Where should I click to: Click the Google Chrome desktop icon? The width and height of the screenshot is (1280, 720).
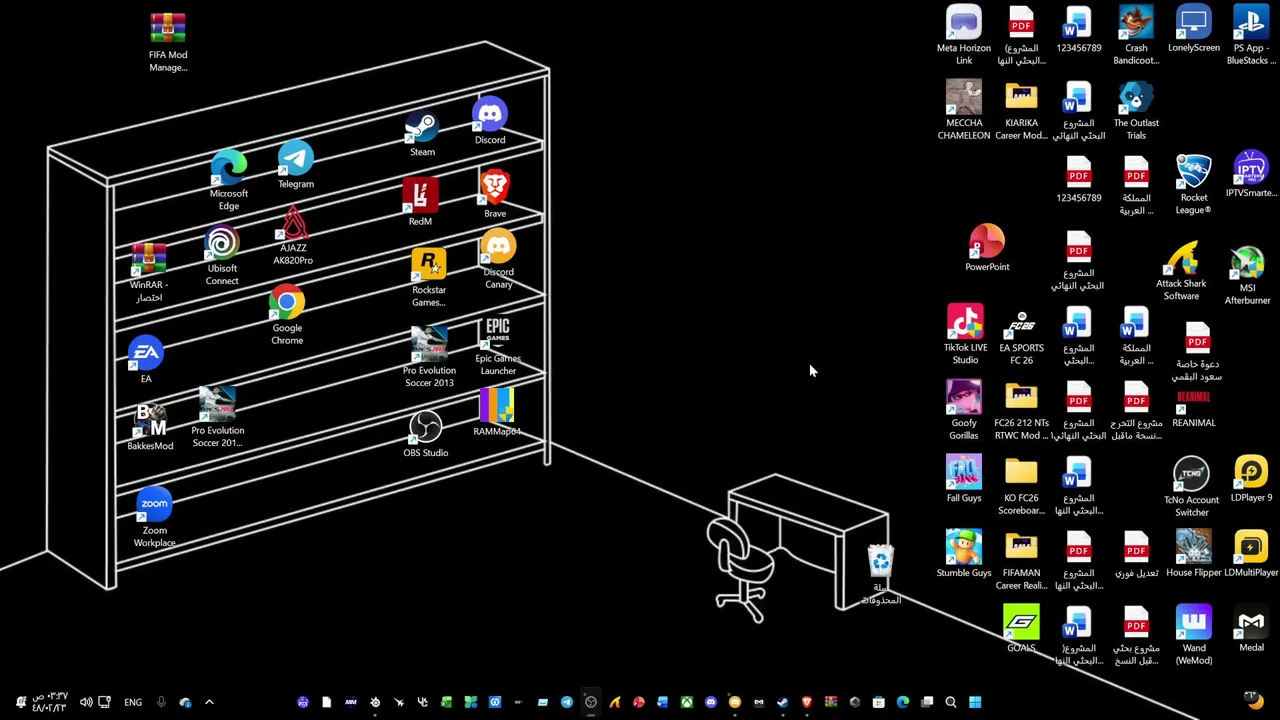[x=287, y=316]
